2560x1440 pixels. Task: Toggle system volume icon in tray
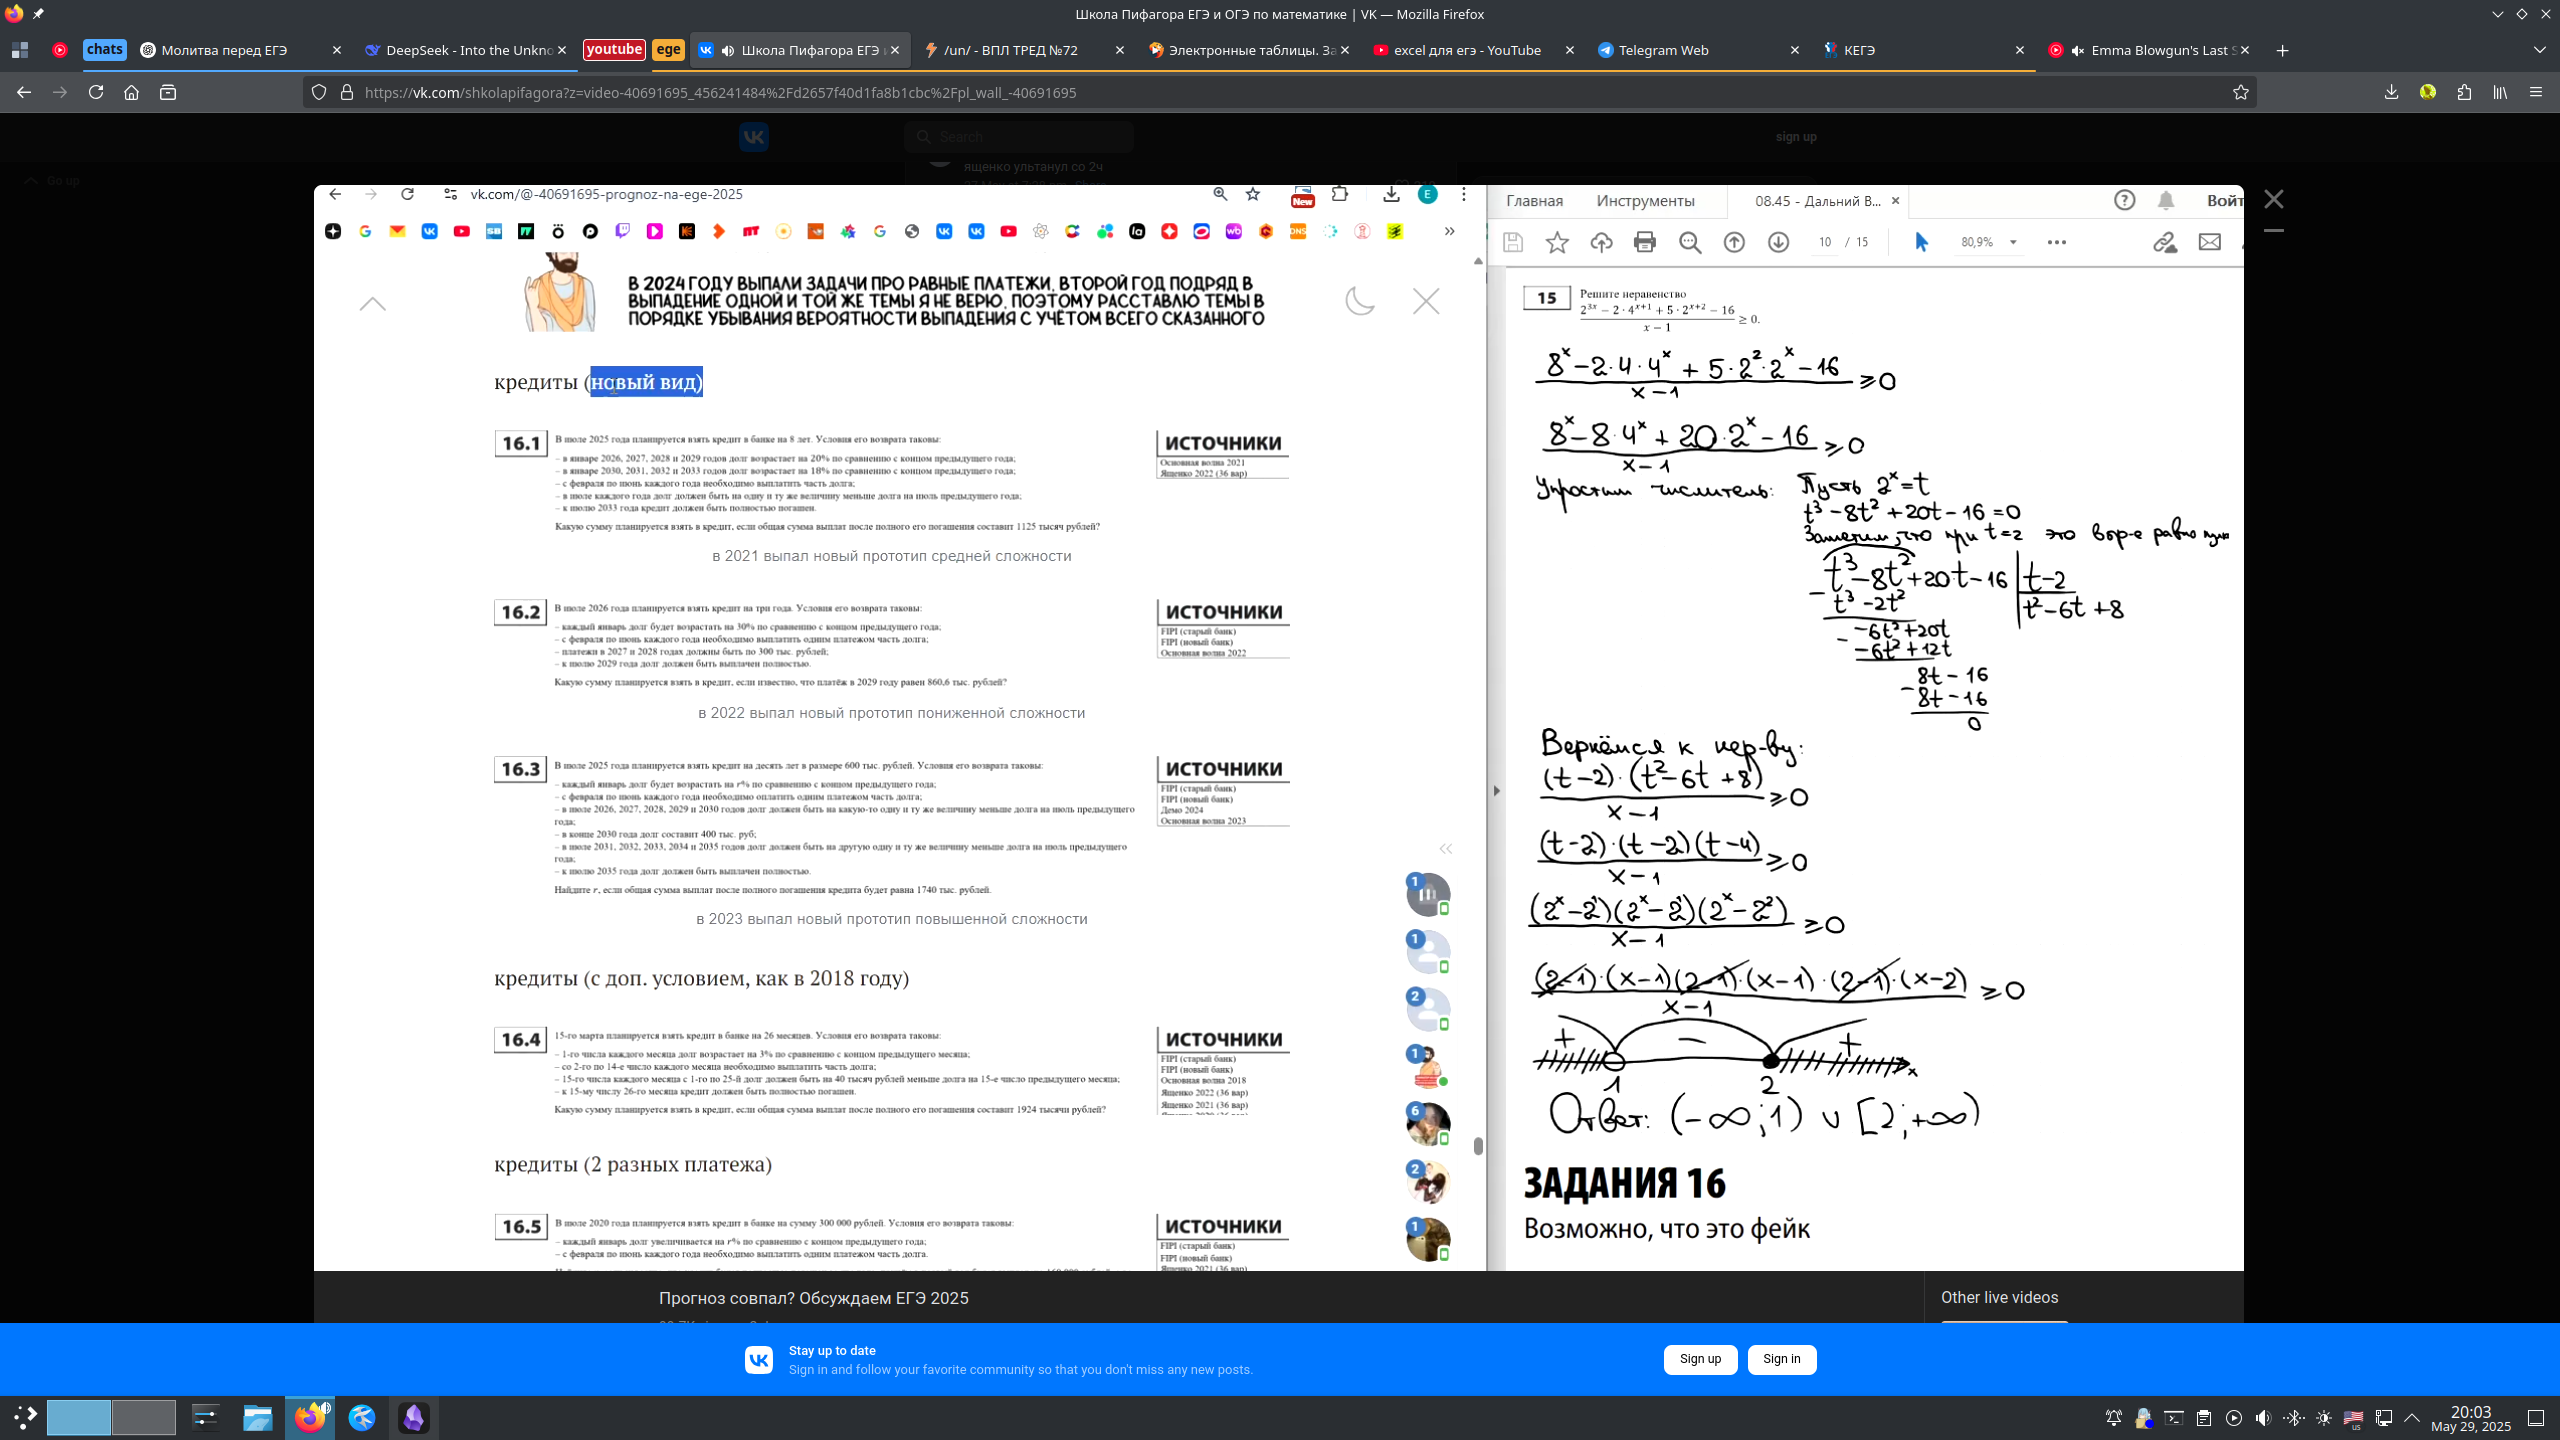(2263, 1418)
